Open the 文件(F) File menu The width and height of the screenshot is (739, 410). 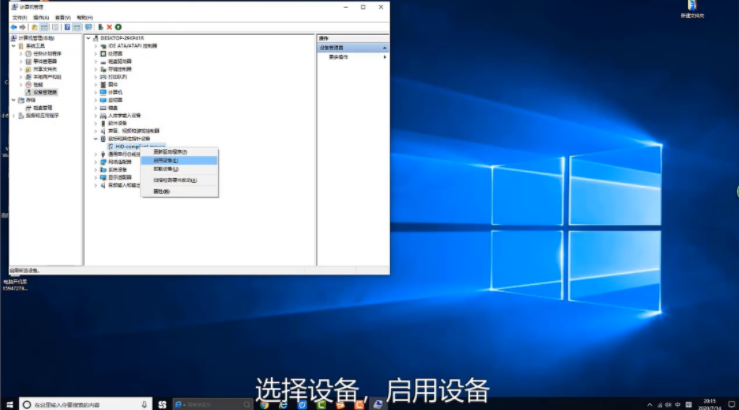(20, 17)
